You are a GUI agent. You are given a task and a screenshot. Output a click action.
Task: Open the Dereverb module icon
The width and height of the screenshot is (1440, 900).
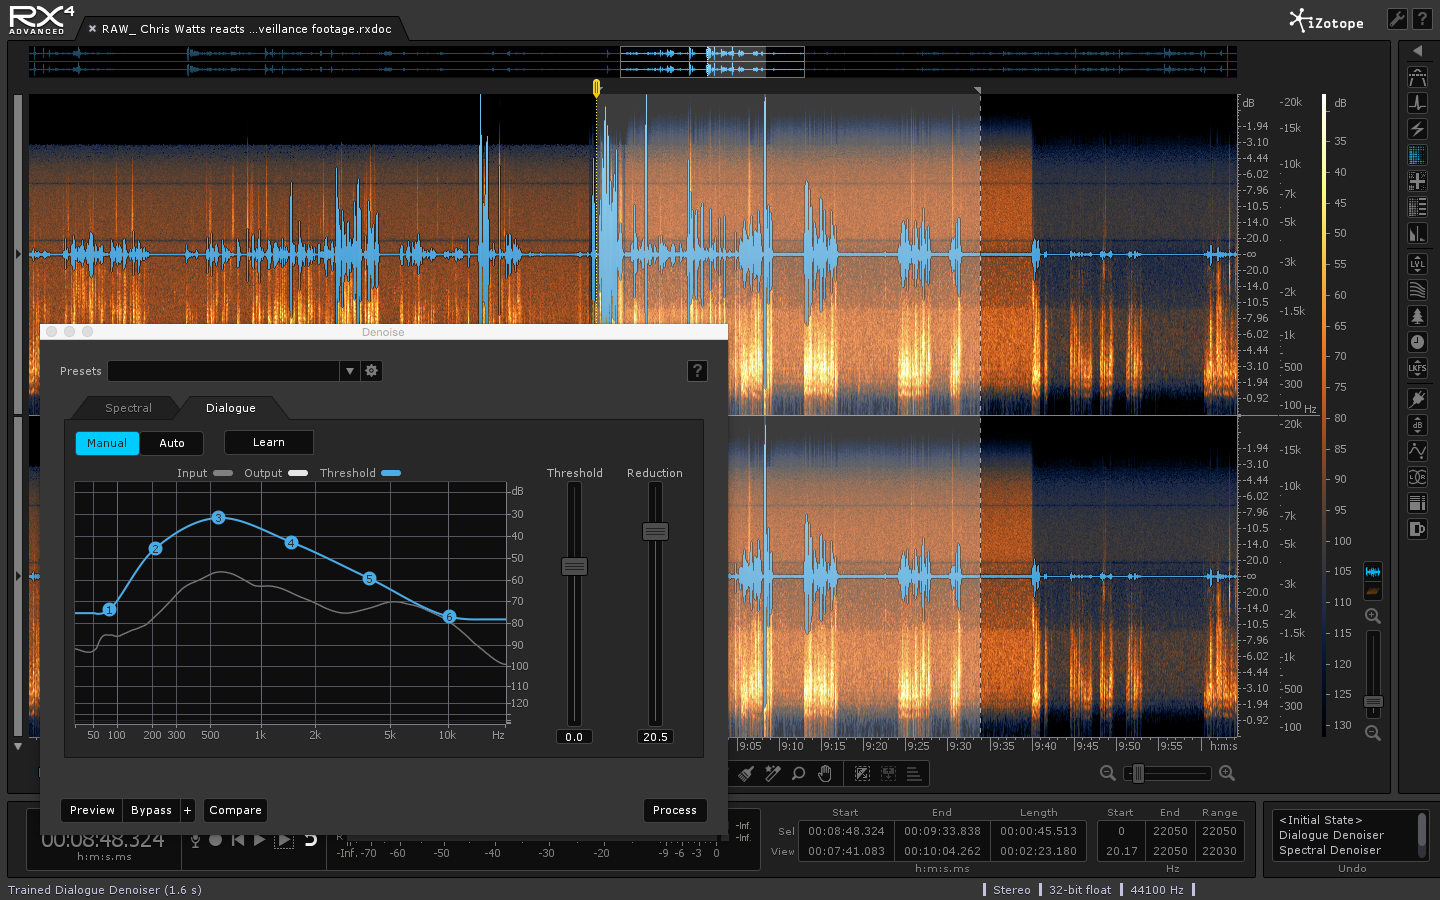coord(1417,233)
